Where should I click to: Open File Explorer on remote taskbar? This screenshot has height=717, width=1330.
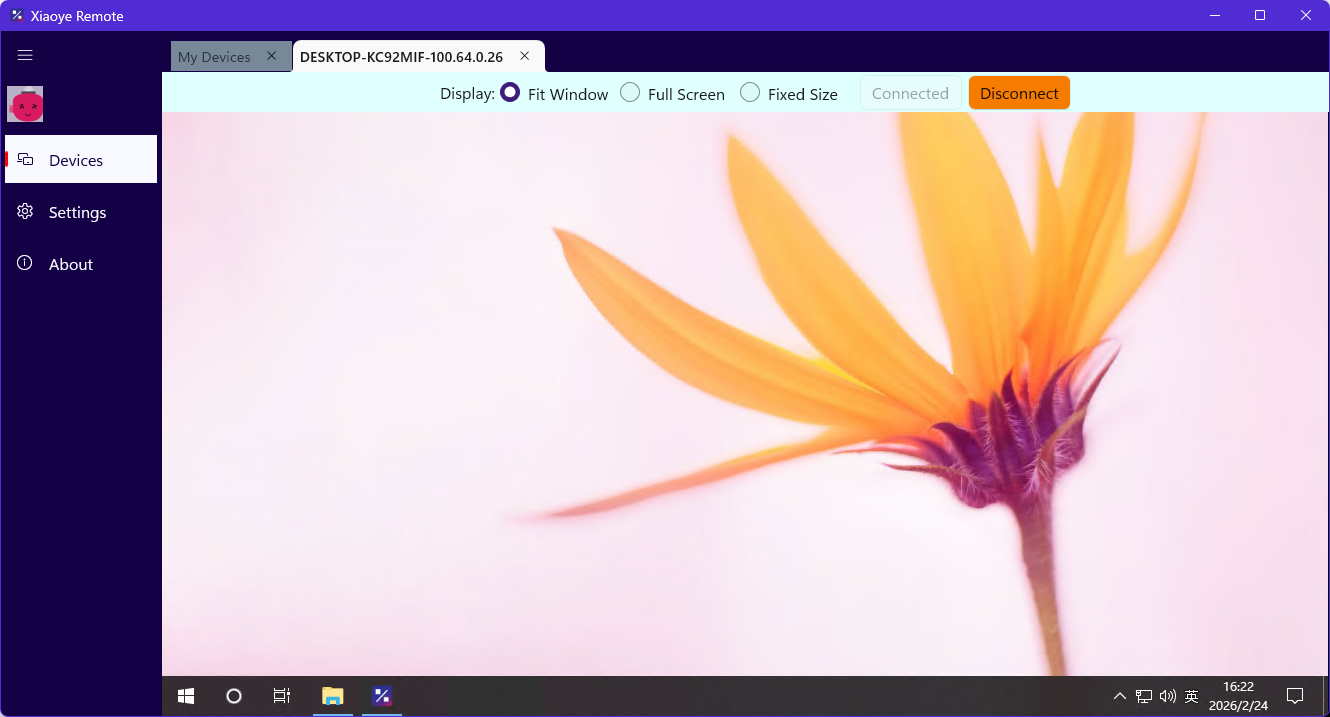333,696
